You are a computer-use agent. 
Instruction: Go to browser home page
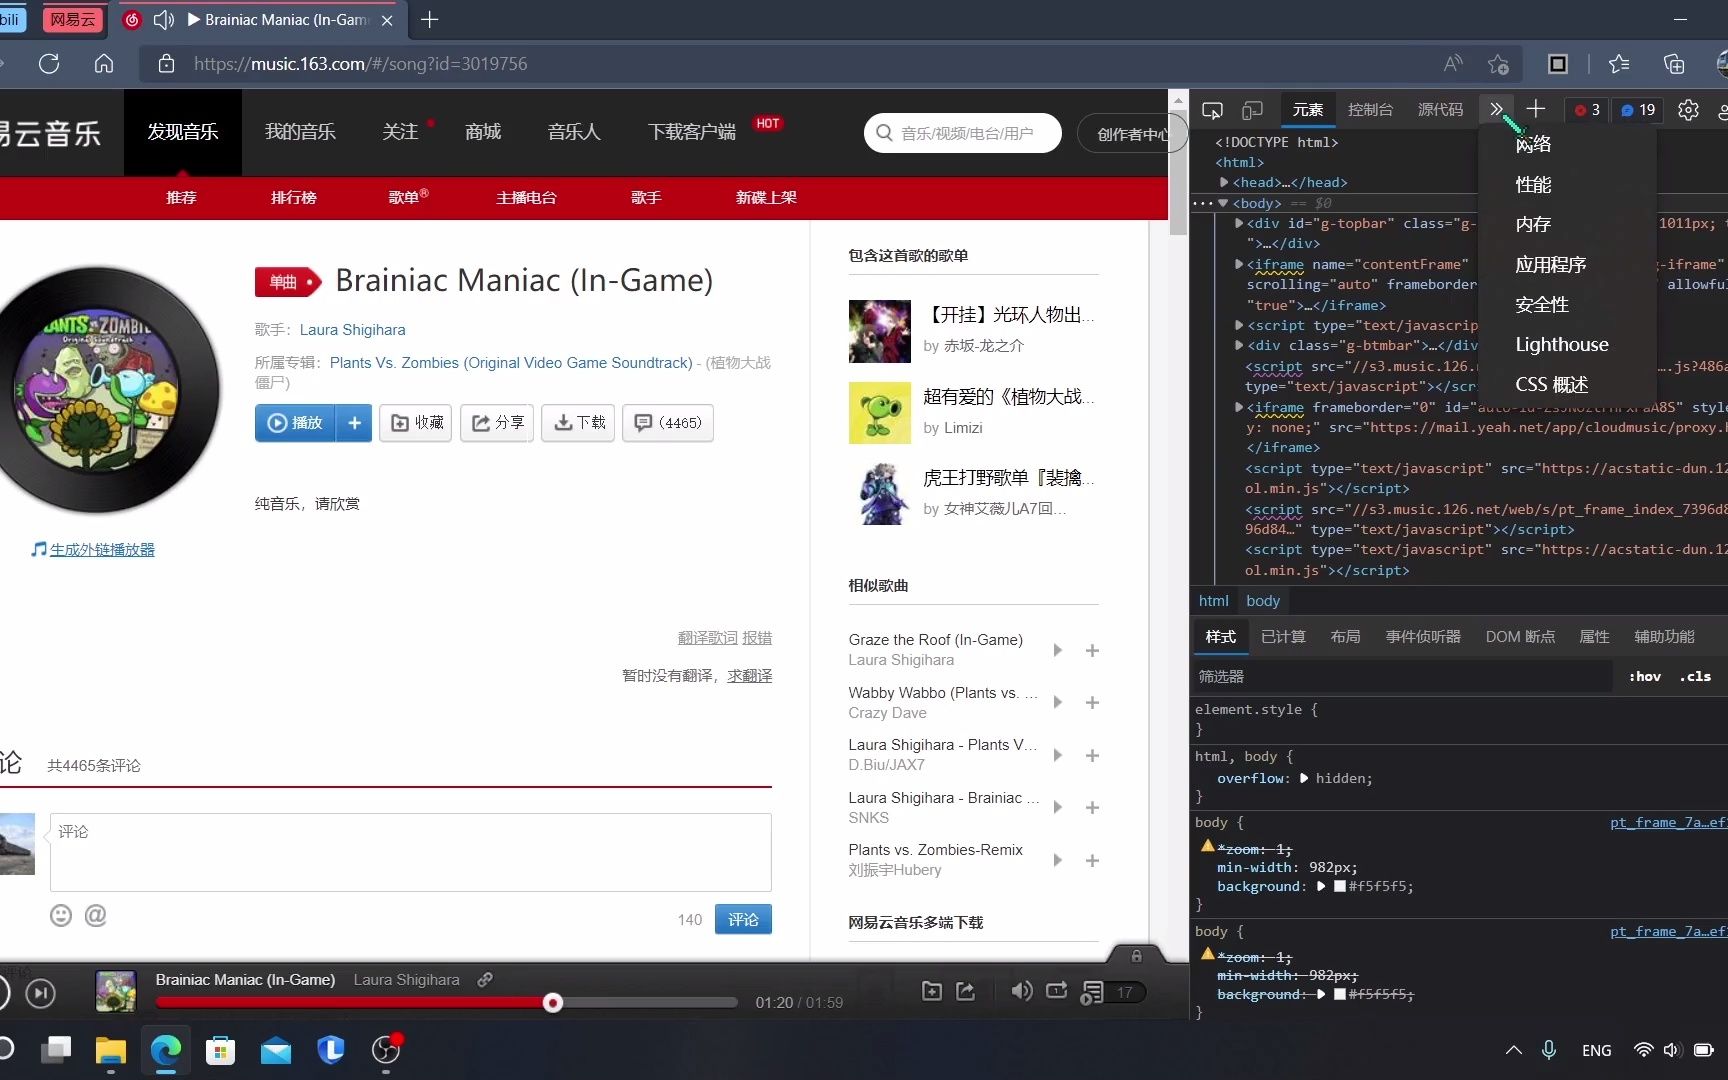coord(104,64)
